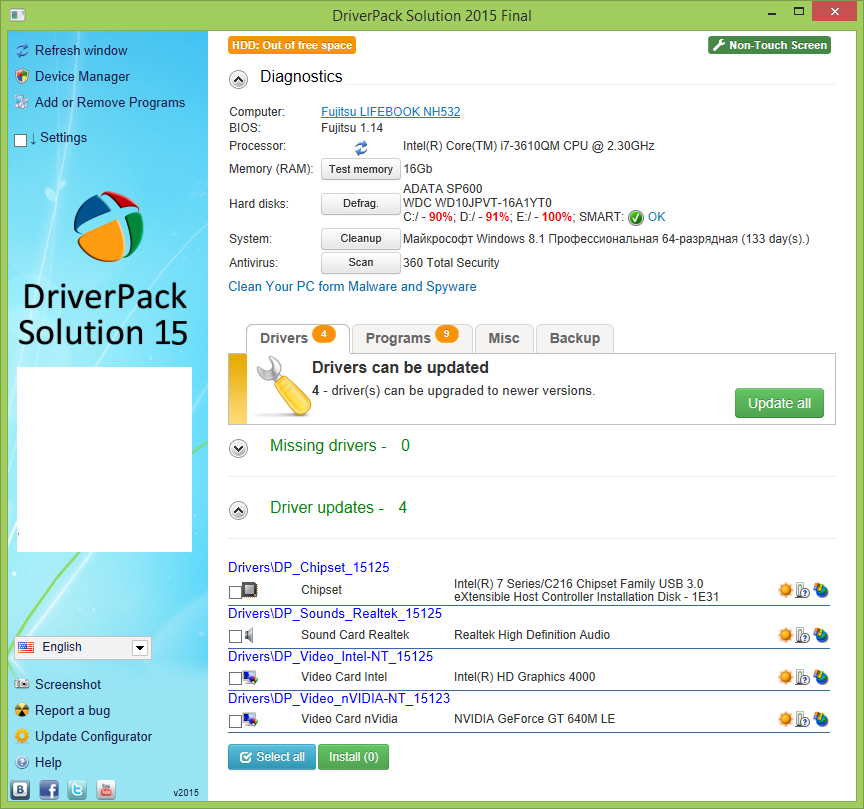Enable the Settings checkbox in sidebar
This screenshot has height=809, width=864.
(21, 140)
